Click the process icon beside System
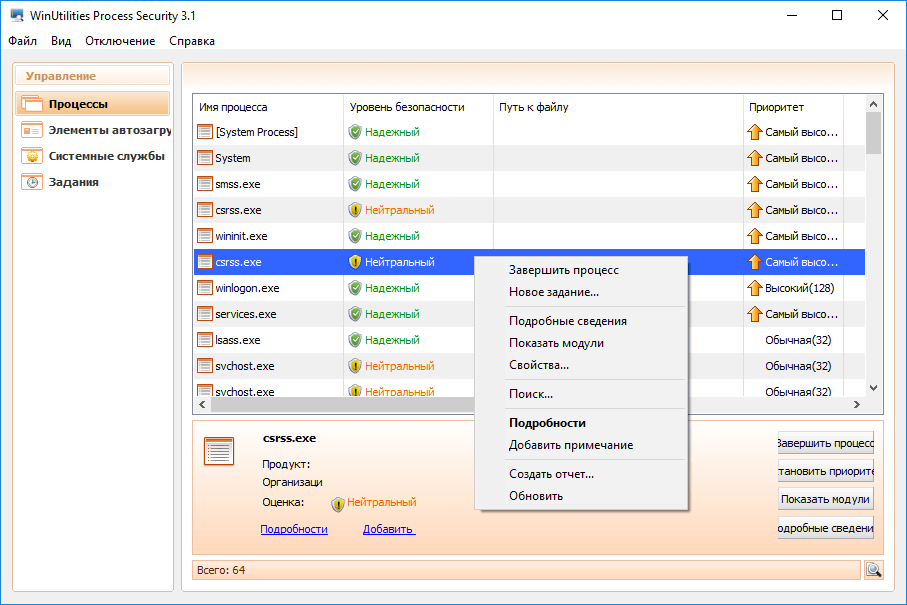 click(205, 158)
